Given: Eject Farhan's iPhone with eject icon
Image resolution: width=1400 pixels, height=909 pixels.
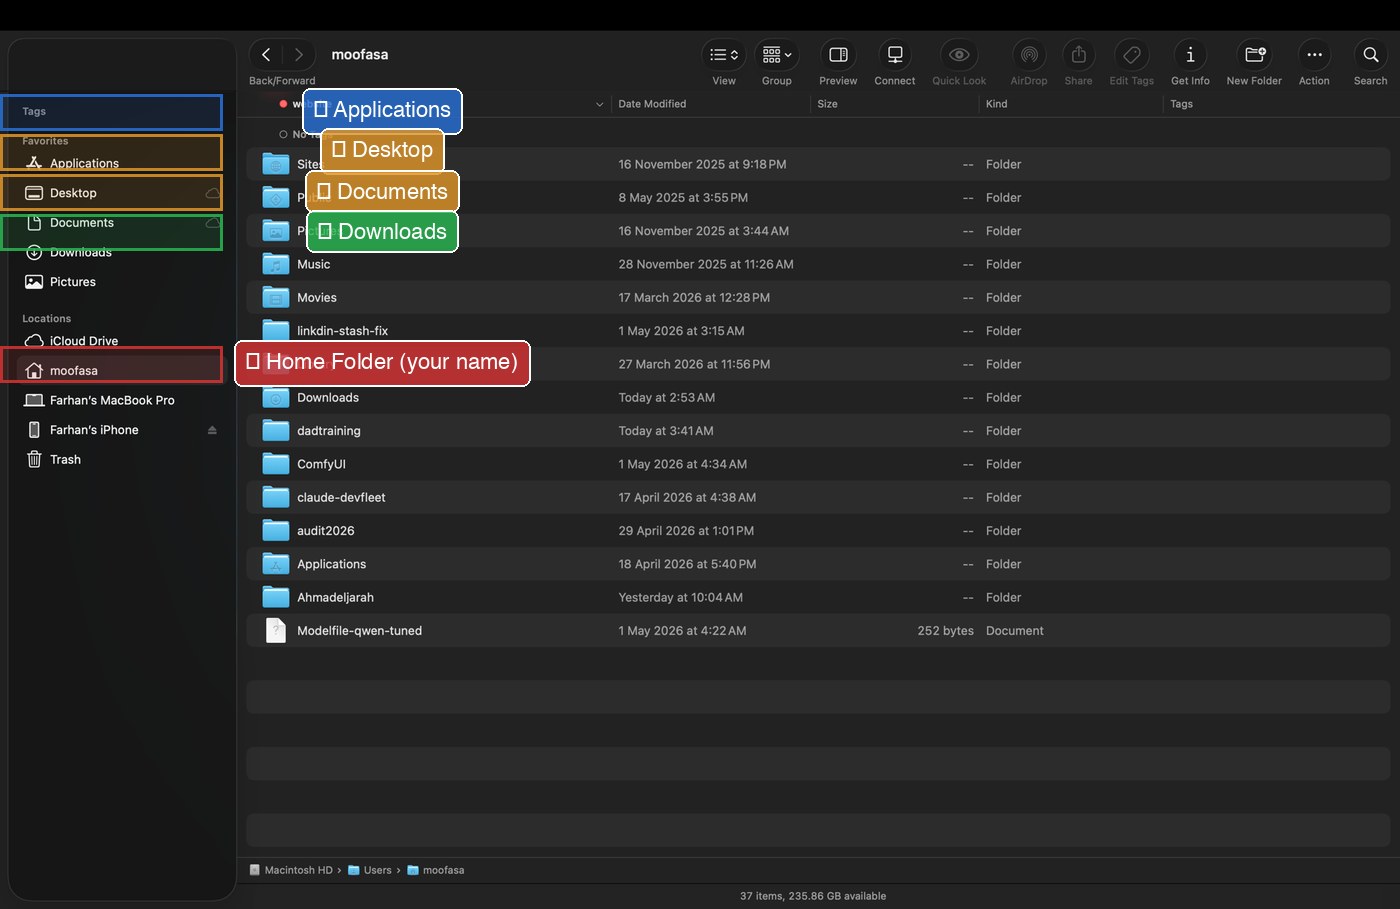Looking at the screenshot, I should click(x=212, y=430).
